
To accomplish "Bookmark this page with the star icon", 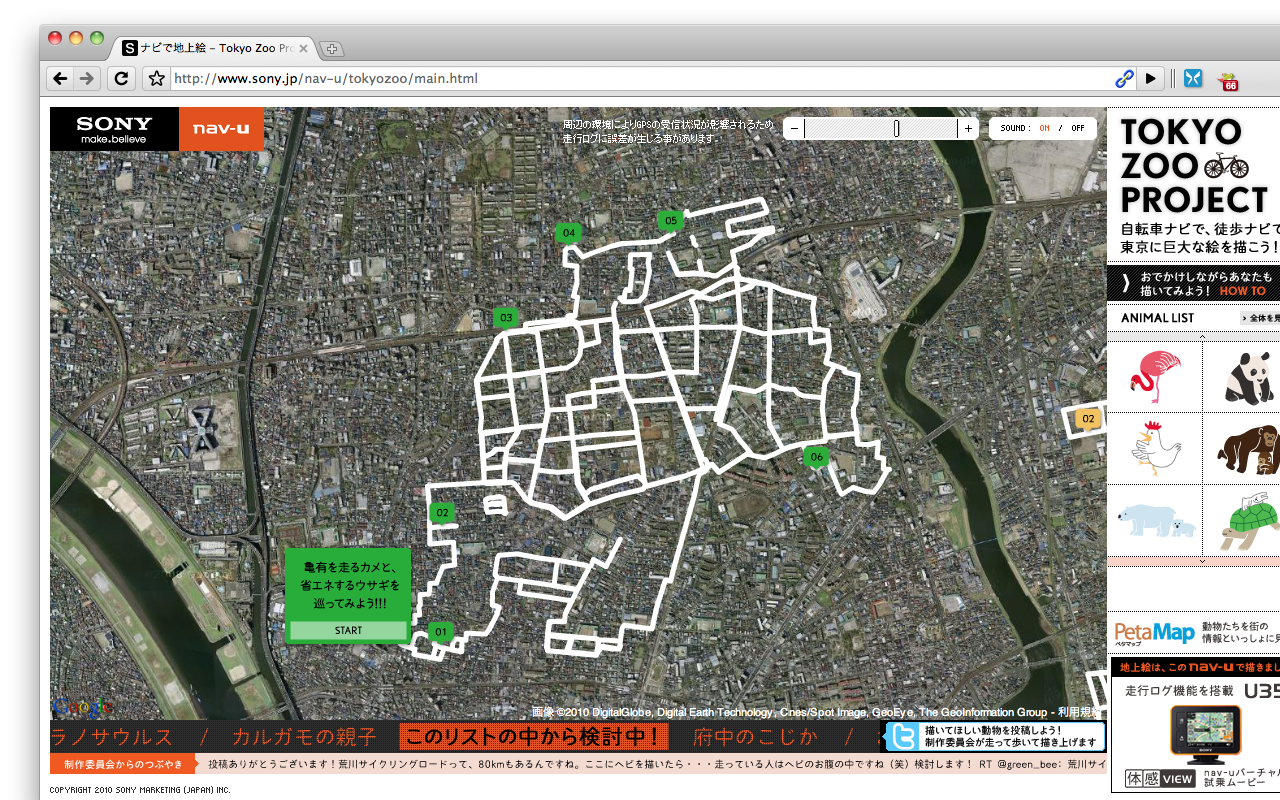I will [x=156, y=78].
